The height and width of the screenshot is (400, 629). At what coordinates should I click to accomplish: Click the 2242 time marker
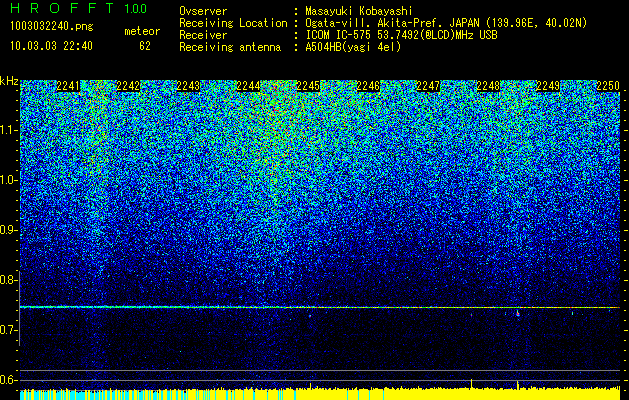point(128,86)
